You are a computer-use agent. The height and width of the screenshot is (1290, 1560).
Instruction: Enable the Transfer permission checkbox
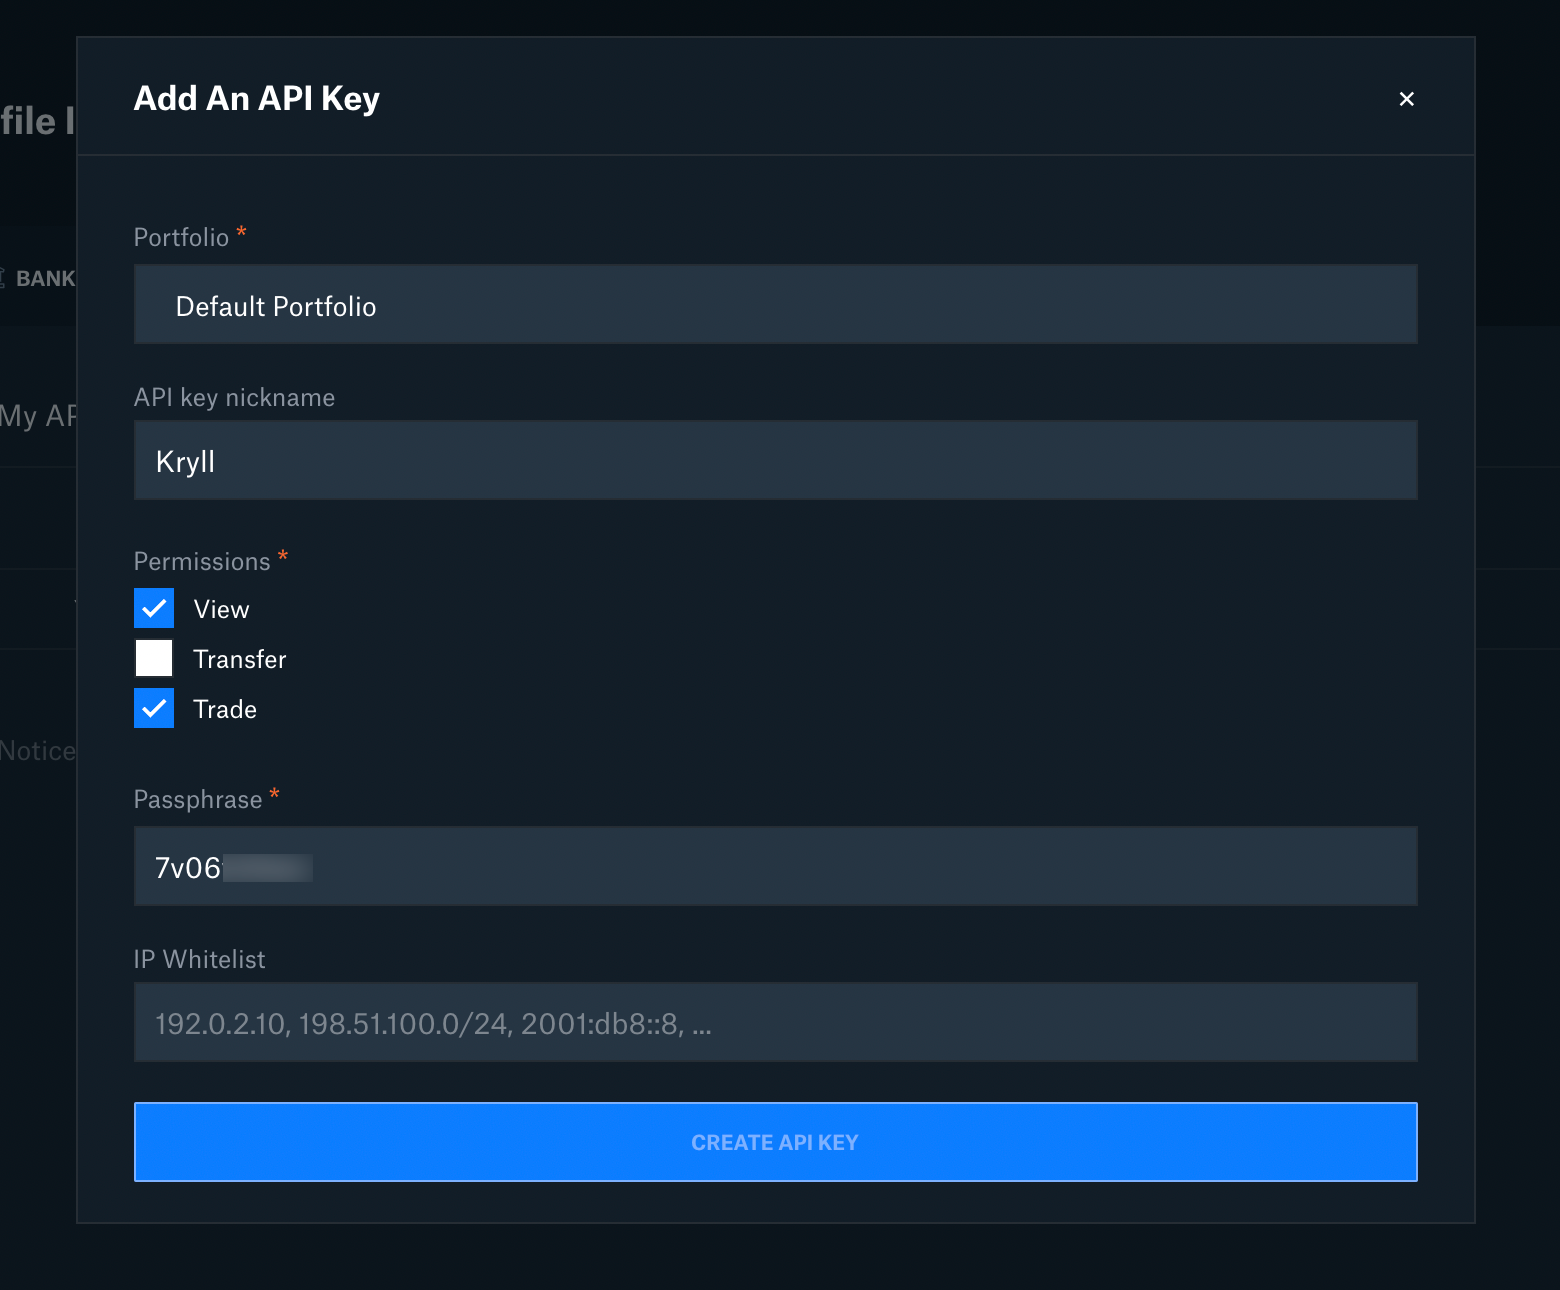154,658
